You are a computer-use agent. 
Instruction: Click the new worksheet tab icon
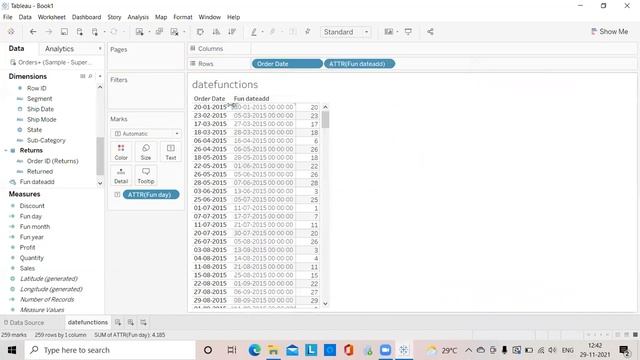click(118, 322)
